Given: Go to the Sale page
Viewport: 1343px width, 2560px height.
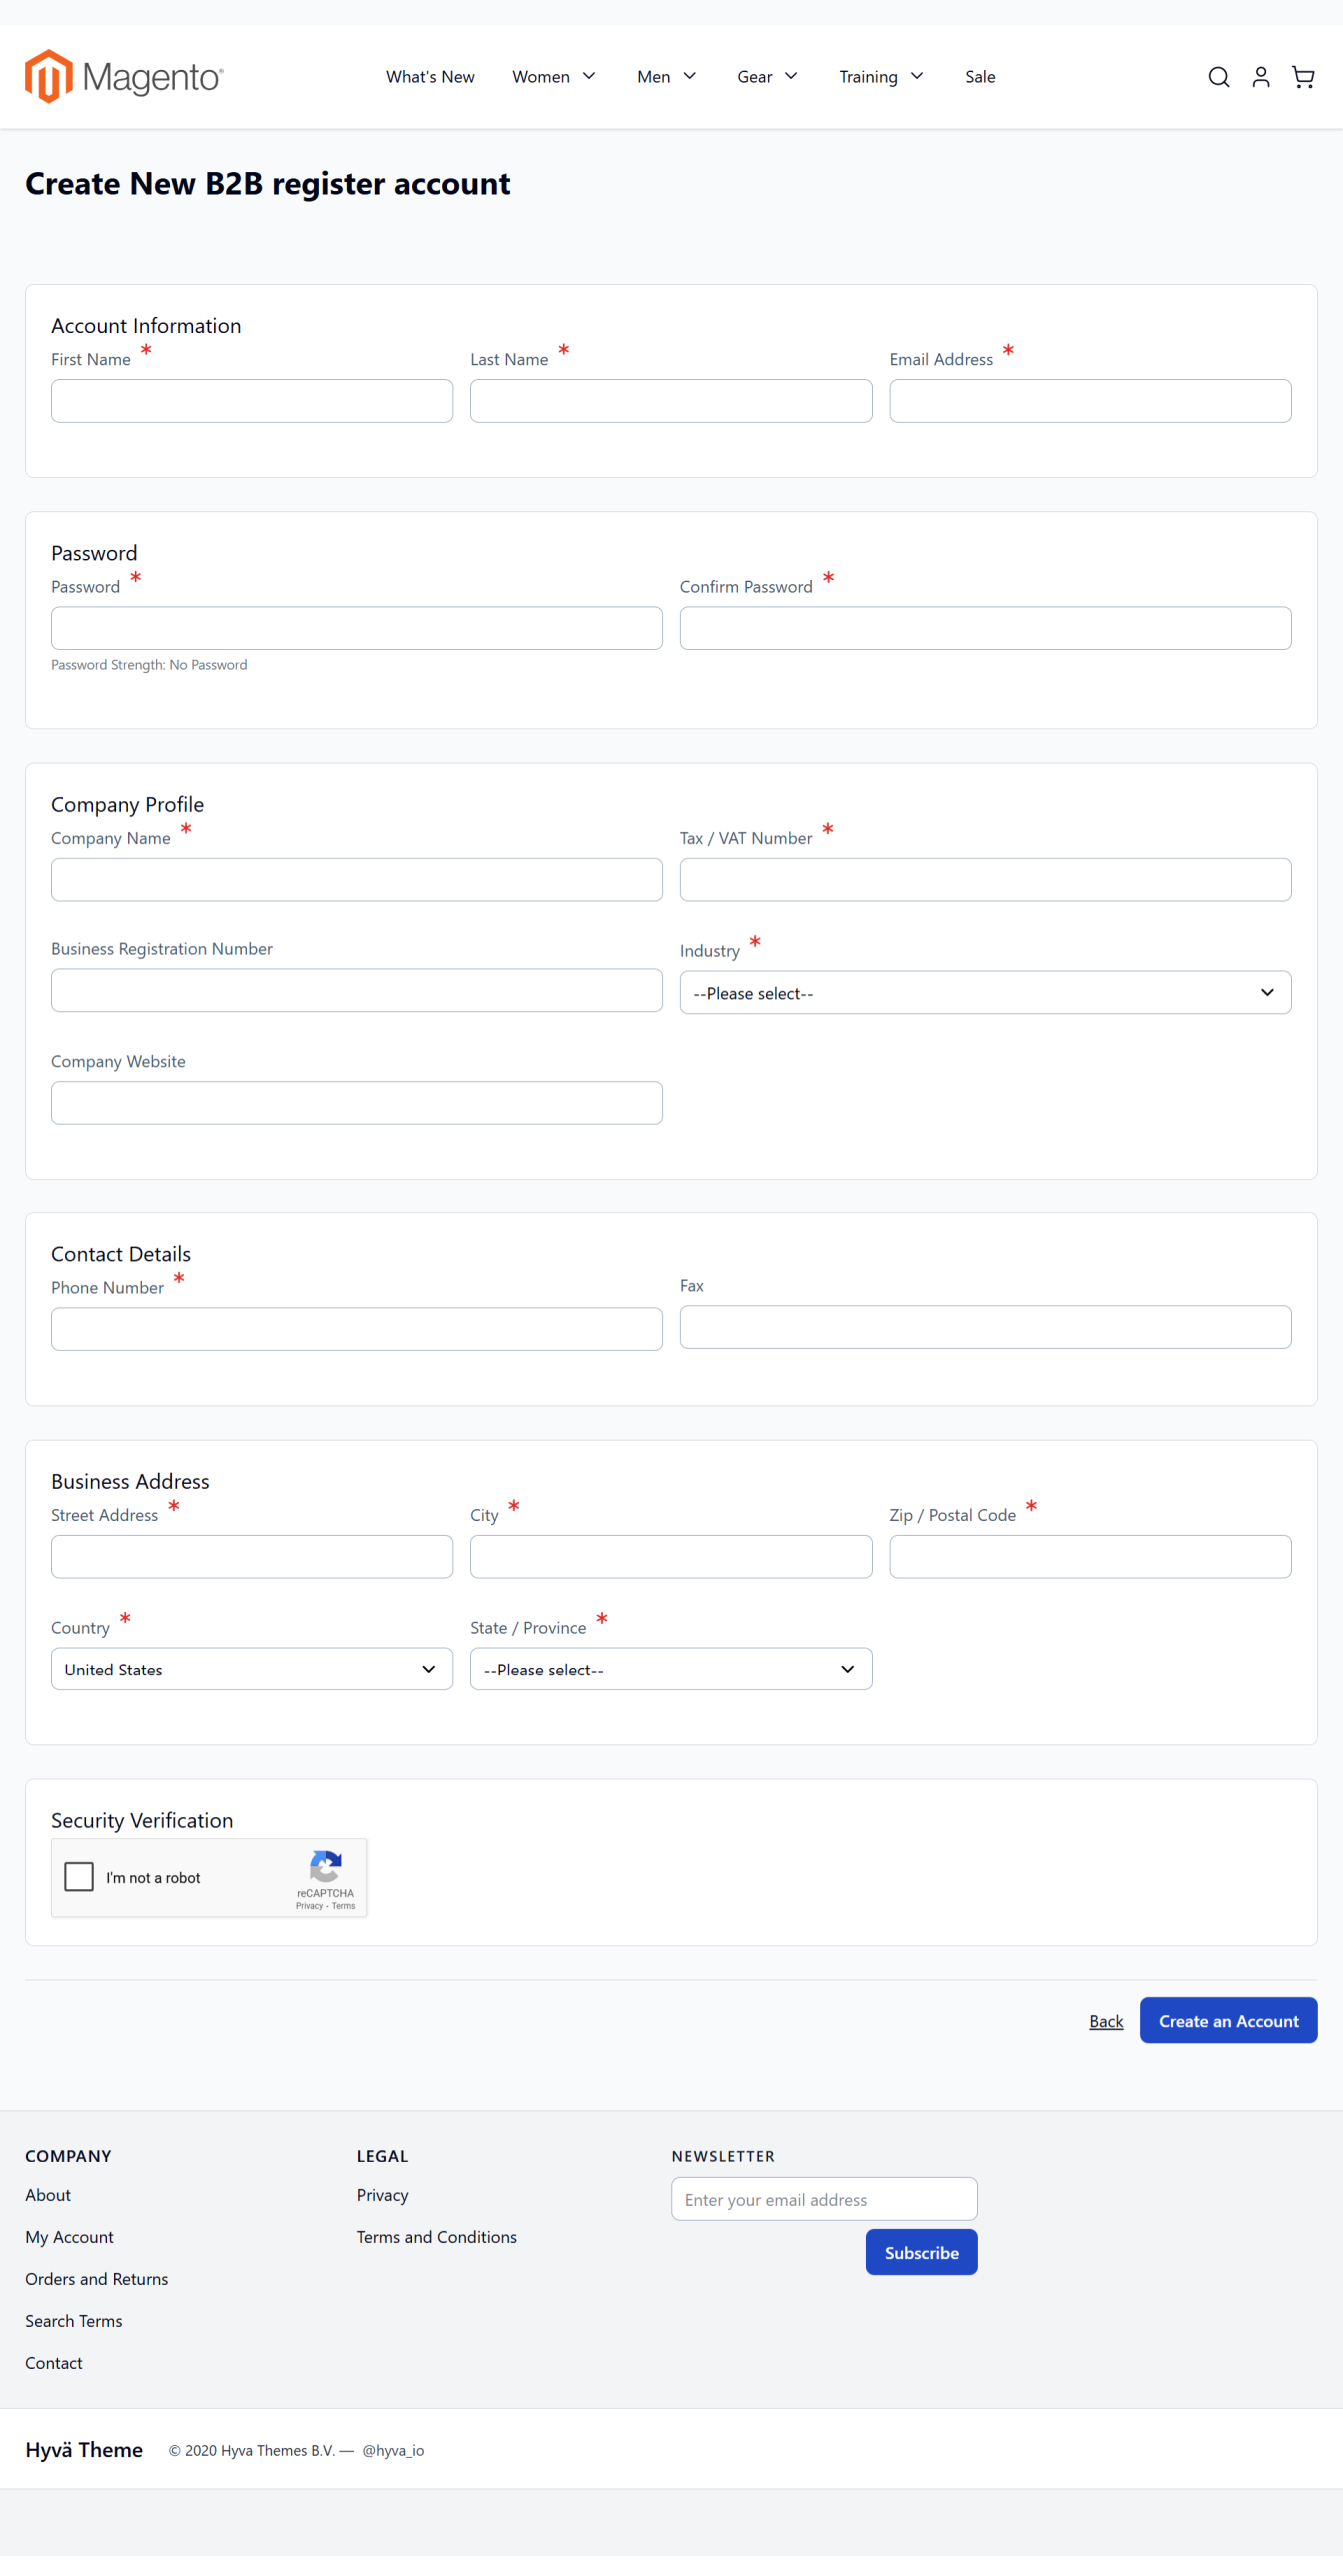Looking at the screenshot, I should pyautogui.click(x=979, y=77).
